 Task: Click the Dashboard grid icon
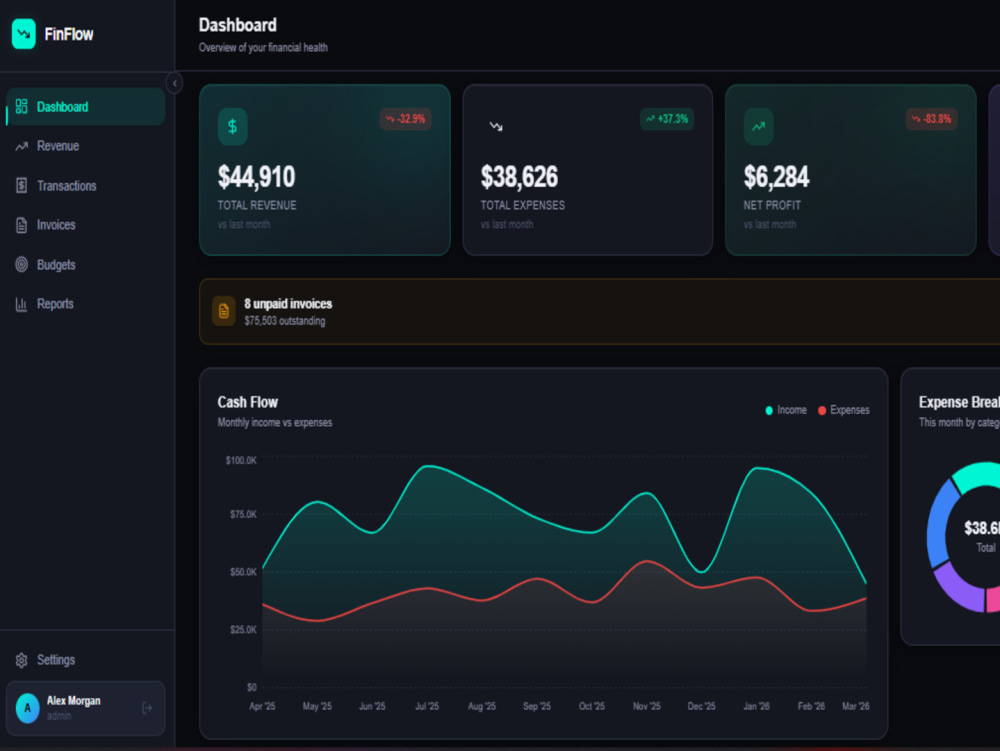point(22,106)
